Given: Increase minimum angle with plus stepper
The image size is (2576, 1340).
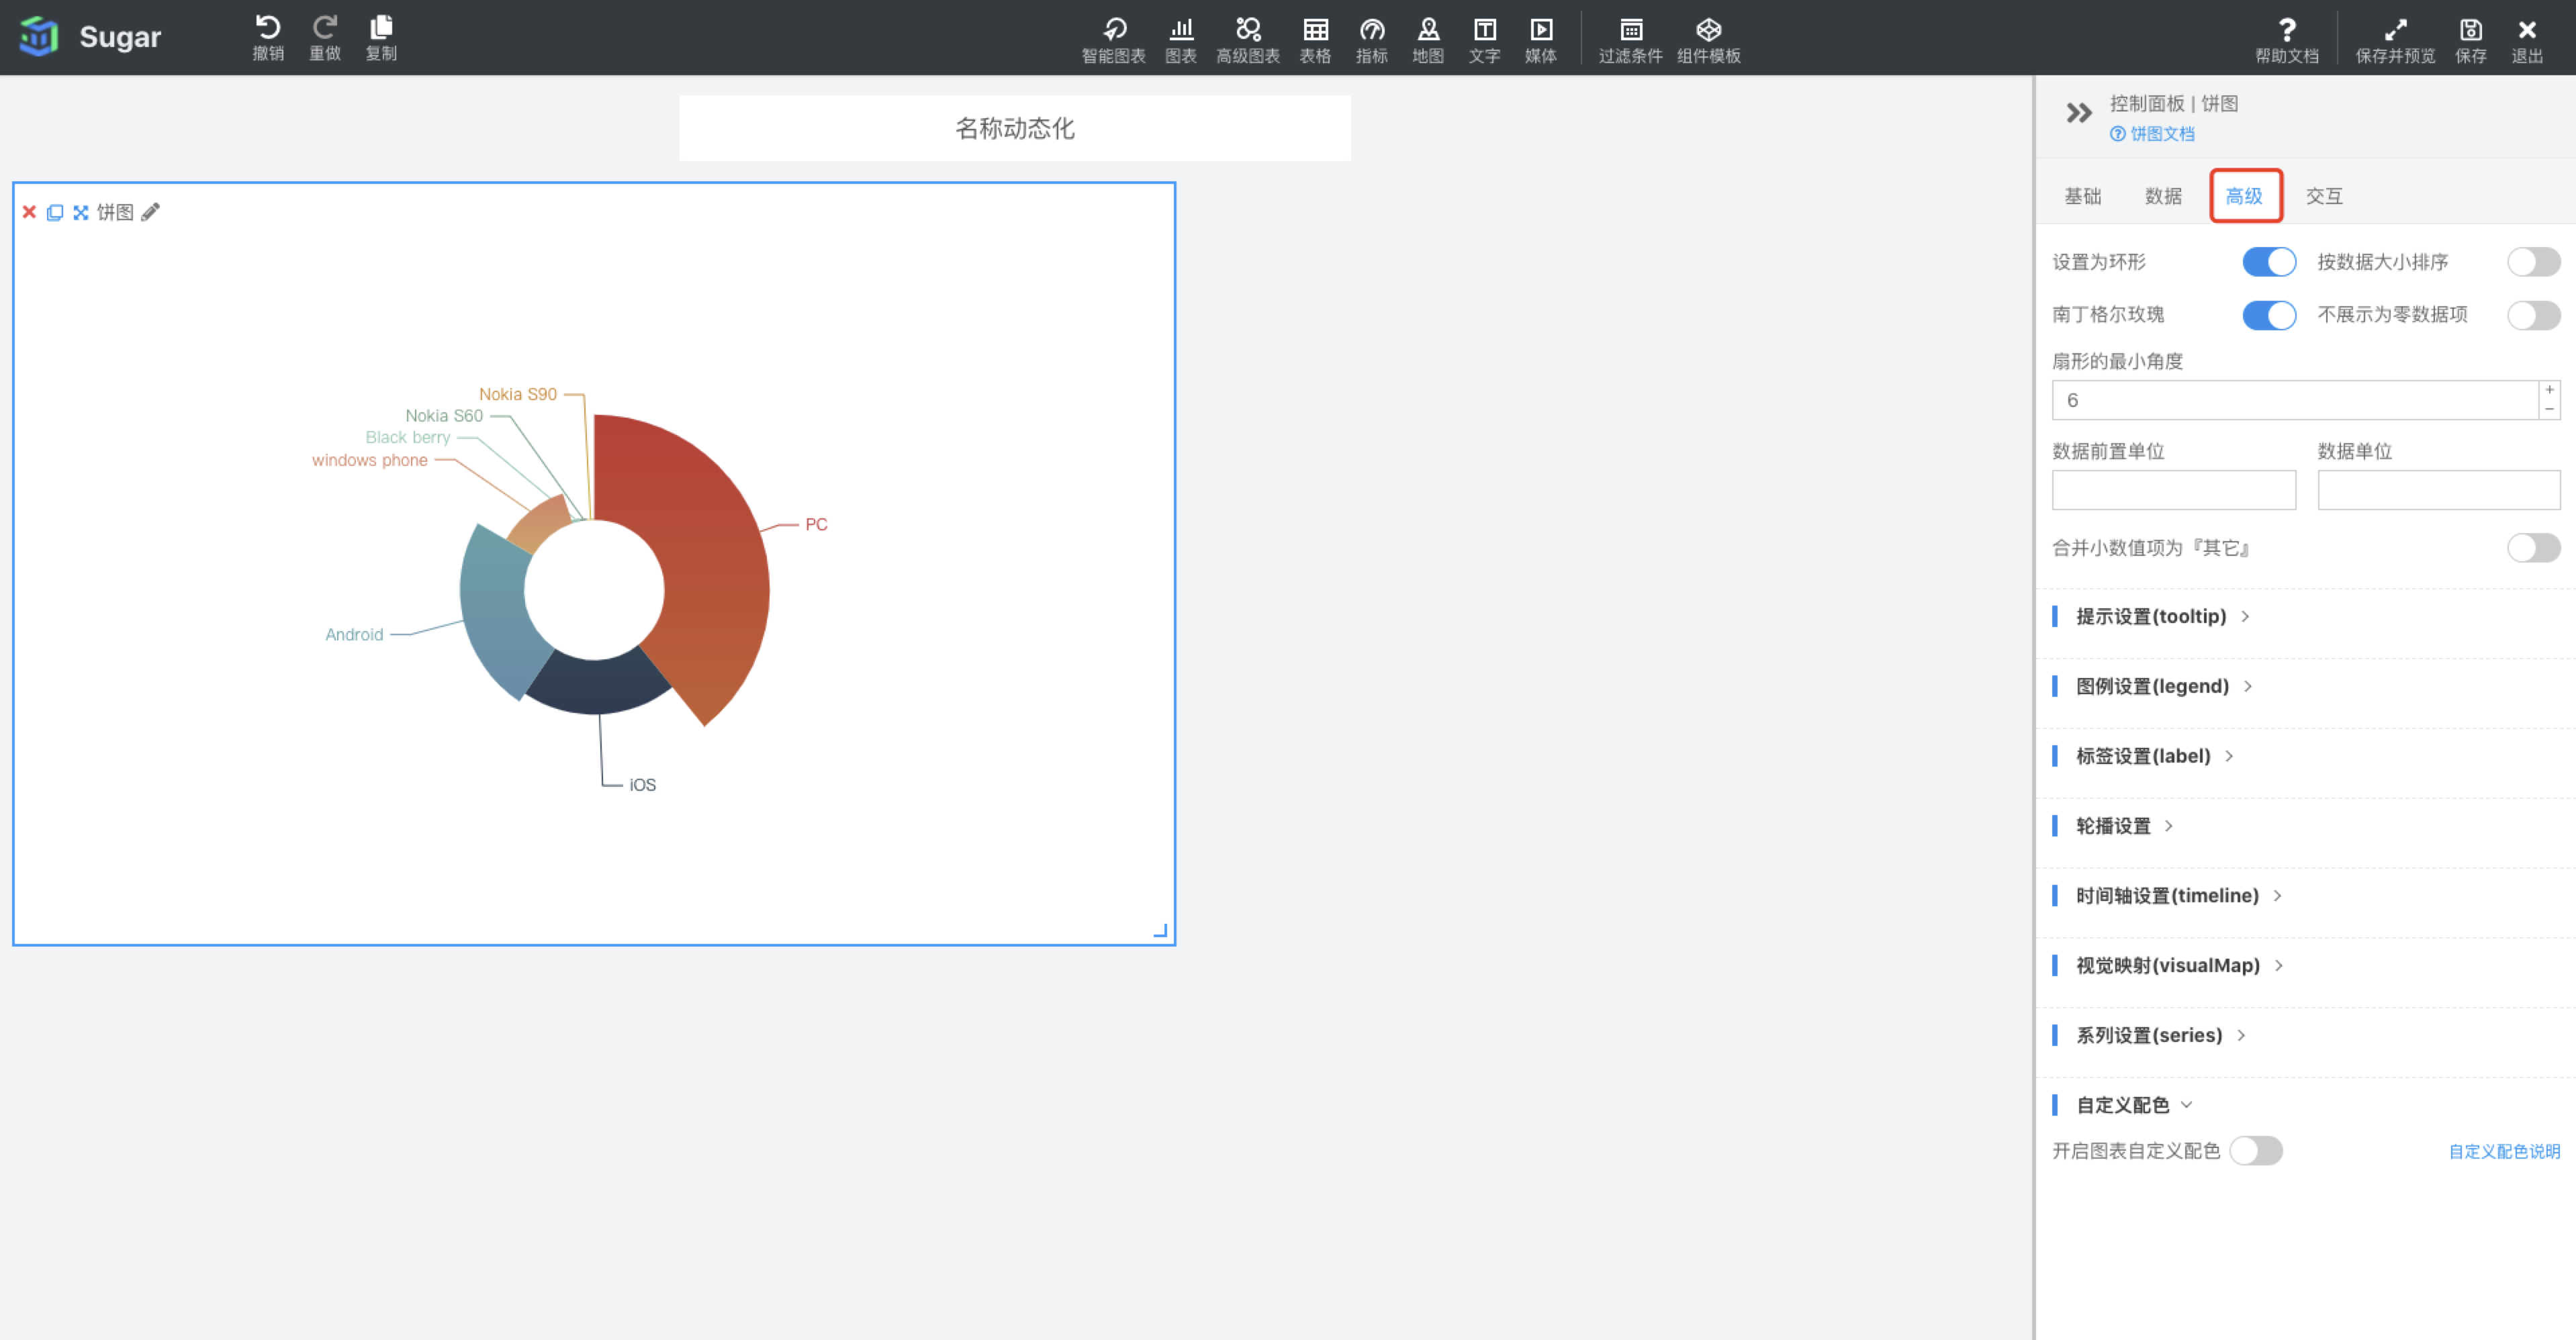Looking at the screenshot, I should (2550, 390).
